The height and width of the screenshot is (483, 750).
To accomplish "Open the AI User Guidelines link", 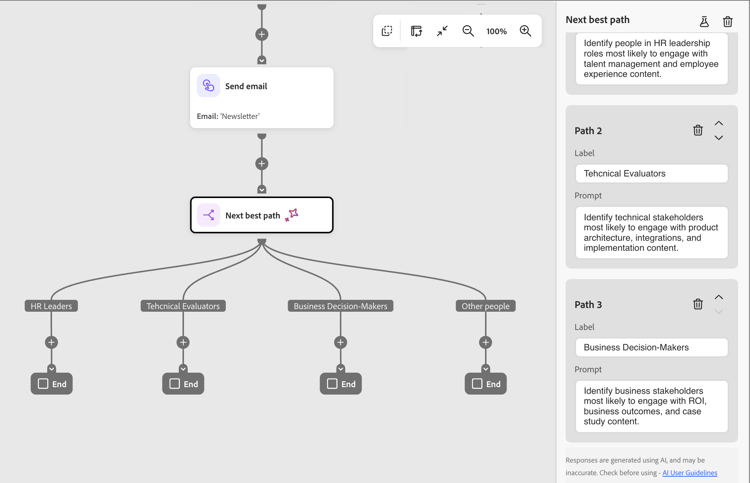I will 690,472.
